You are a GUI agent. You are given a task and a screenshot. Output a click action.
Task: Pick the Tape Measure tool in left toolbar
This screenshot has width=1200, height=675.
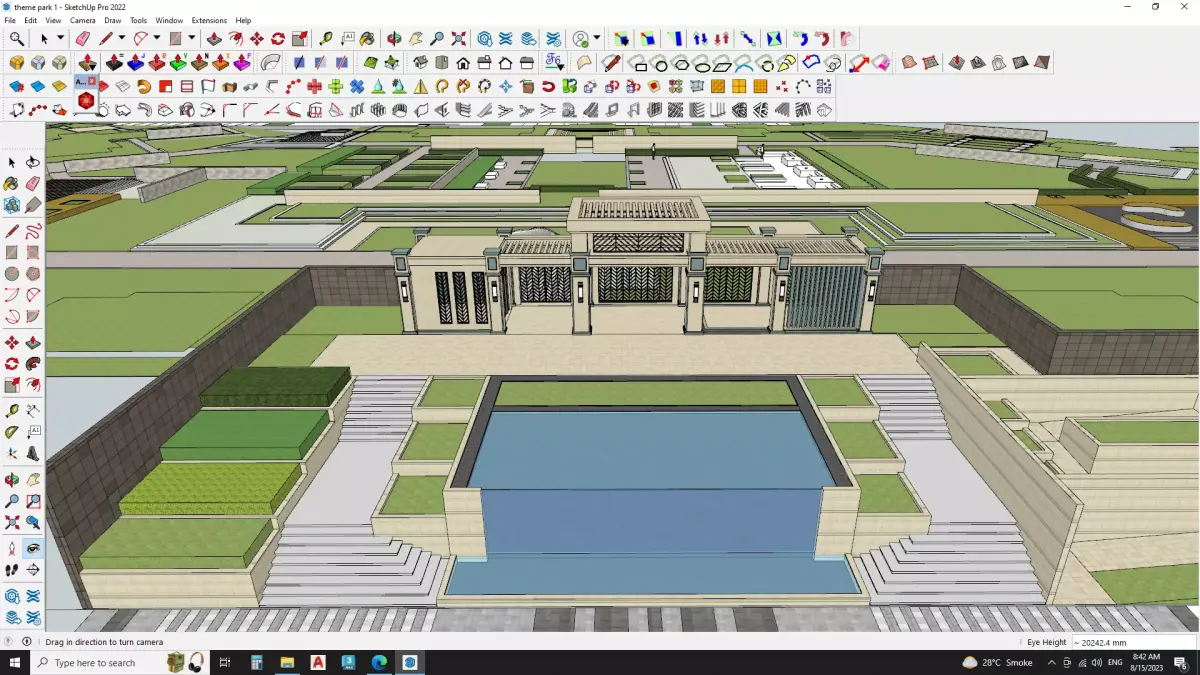(x=12, y=411)
